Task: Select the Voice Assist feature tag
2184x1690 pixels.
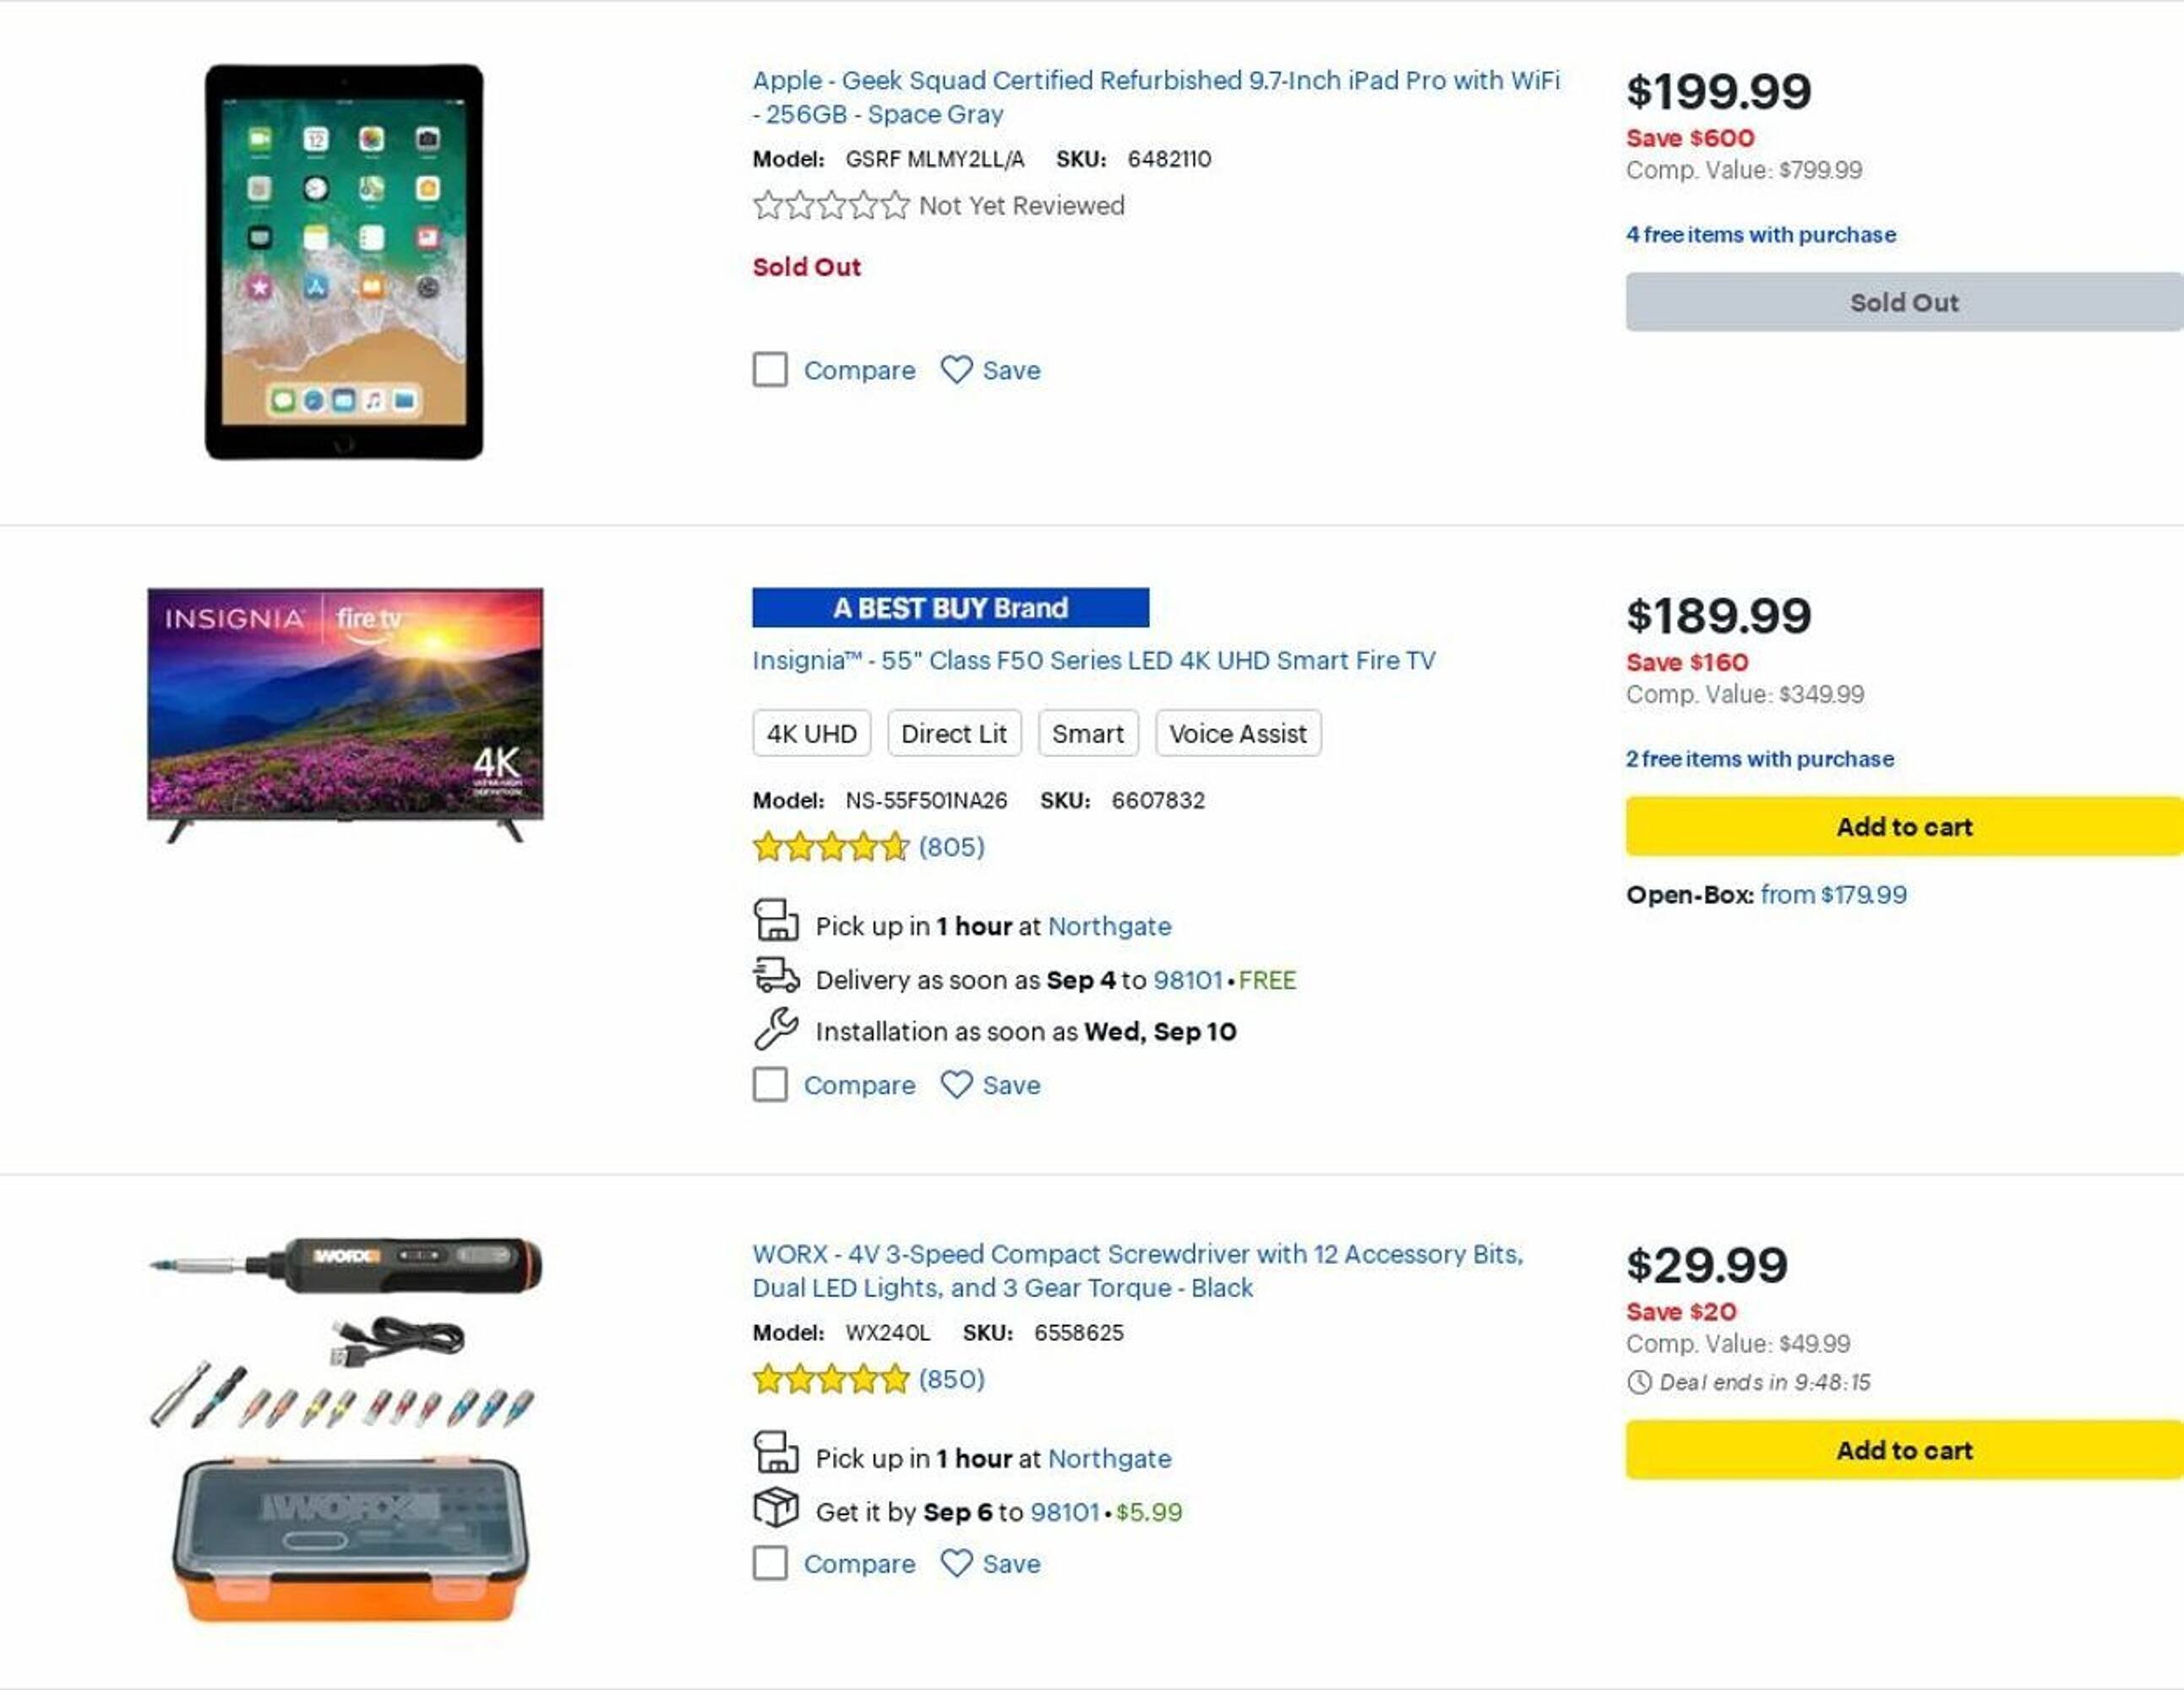Action: coord(1237,734)
